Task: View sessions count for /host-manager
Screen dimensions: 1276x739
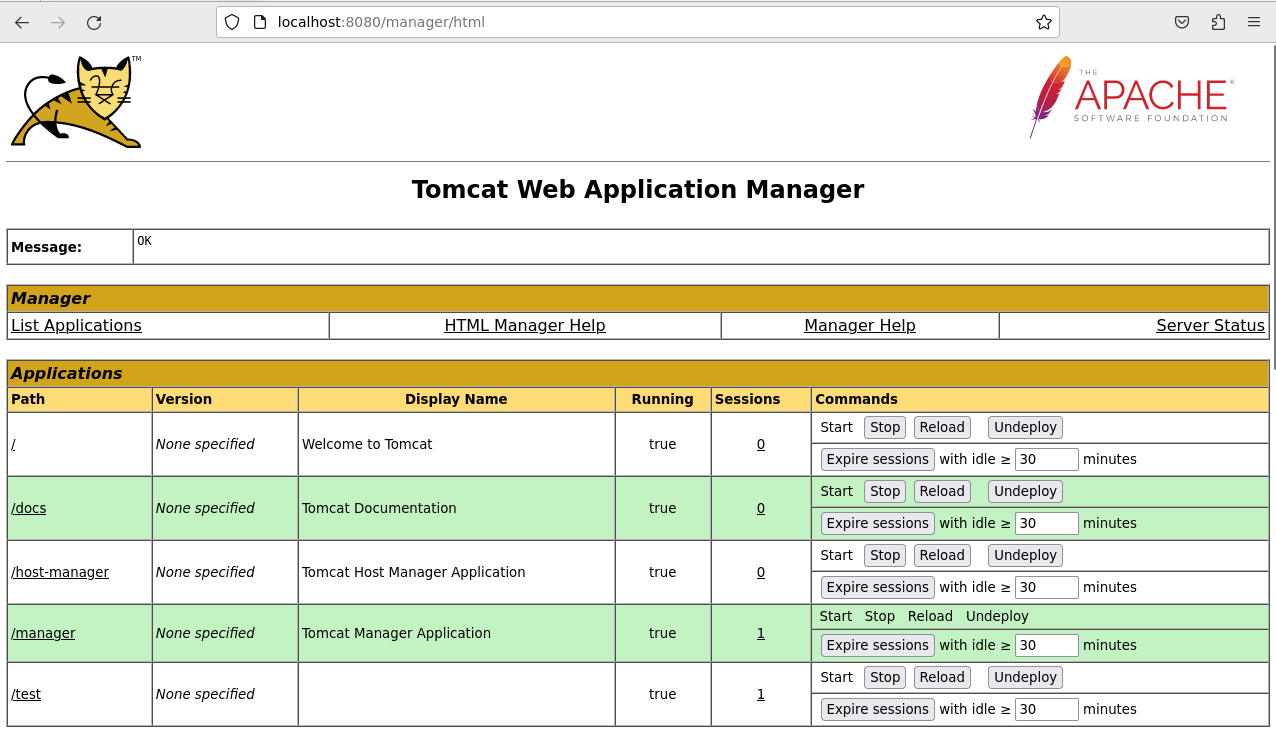Action: (761, 572)
